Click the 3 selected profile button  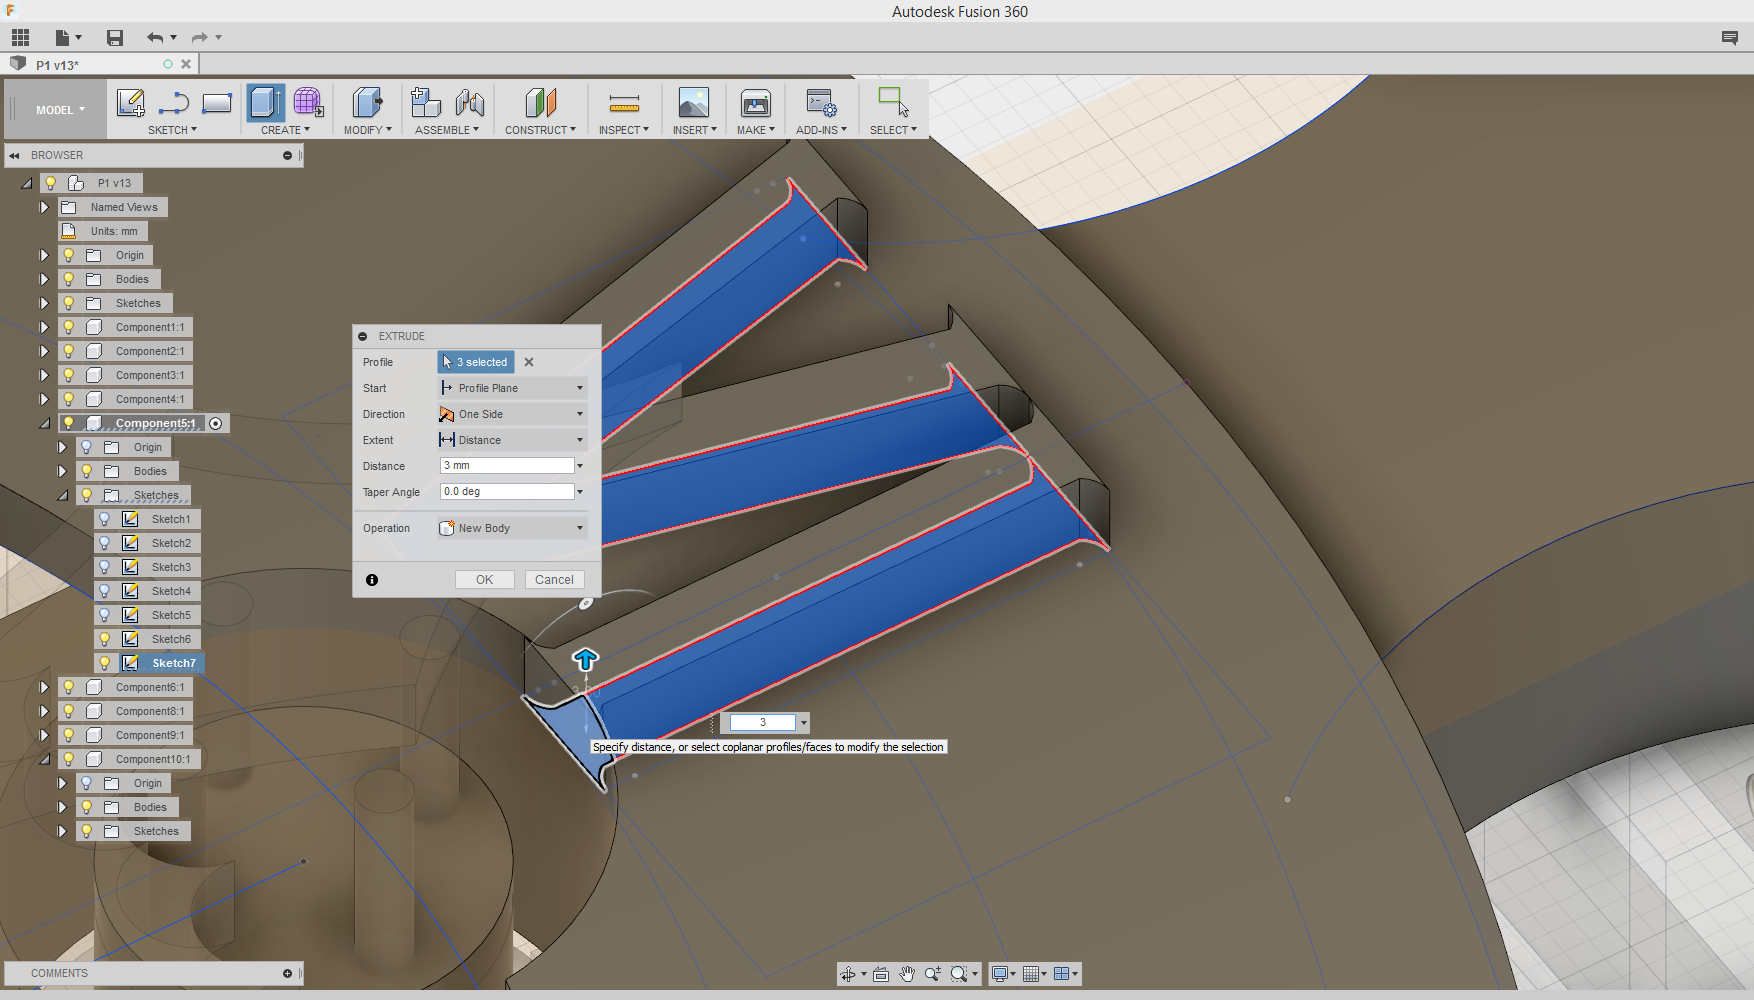476,362
